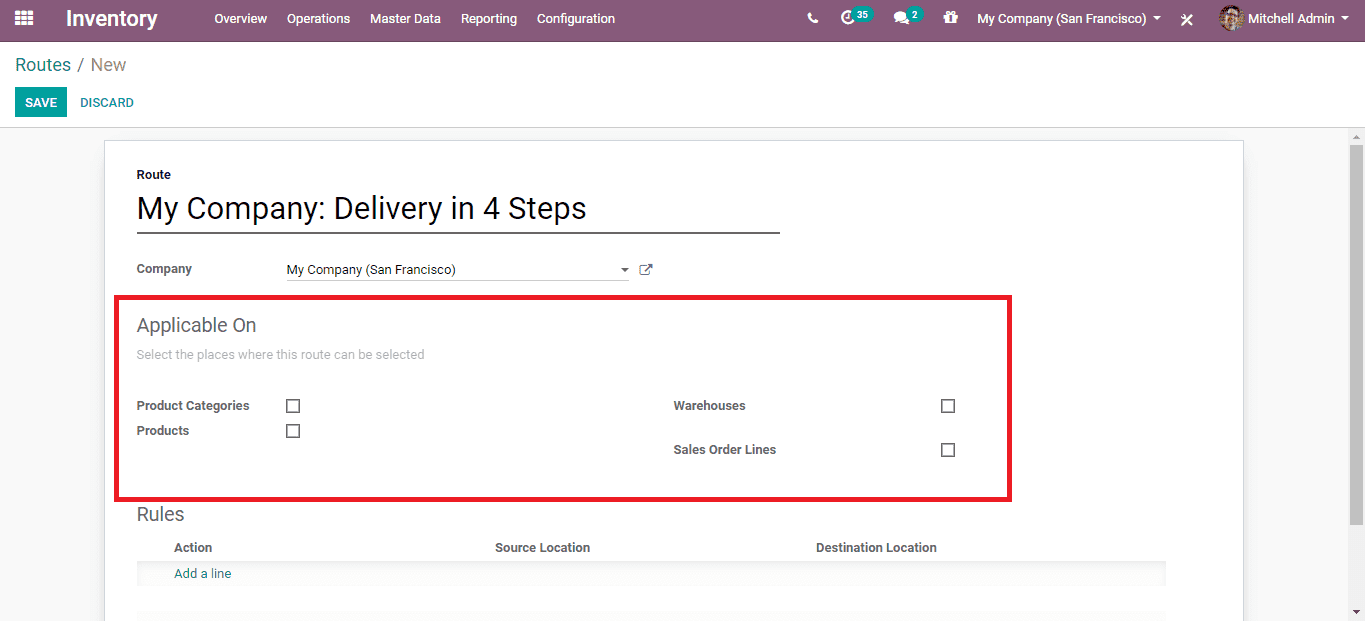This screenshot has height=621, width=1365.
Task: Click the Destination Location column header
Action: point(876,548)
